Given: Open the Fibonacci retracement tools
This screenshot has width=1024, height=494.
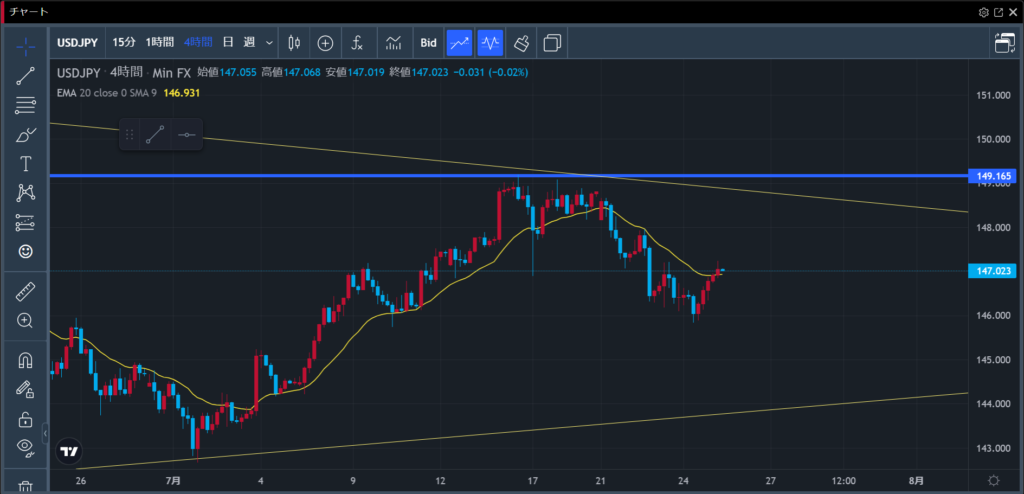Looking at the screenshot, I should [25, 105].
